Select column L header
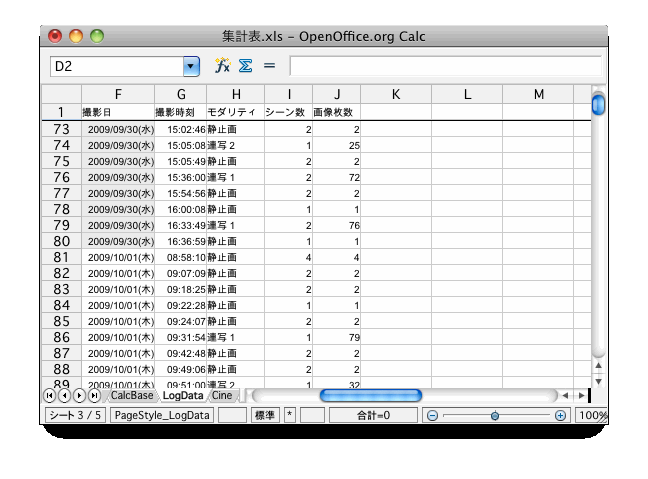 click(x=467, y=94)
